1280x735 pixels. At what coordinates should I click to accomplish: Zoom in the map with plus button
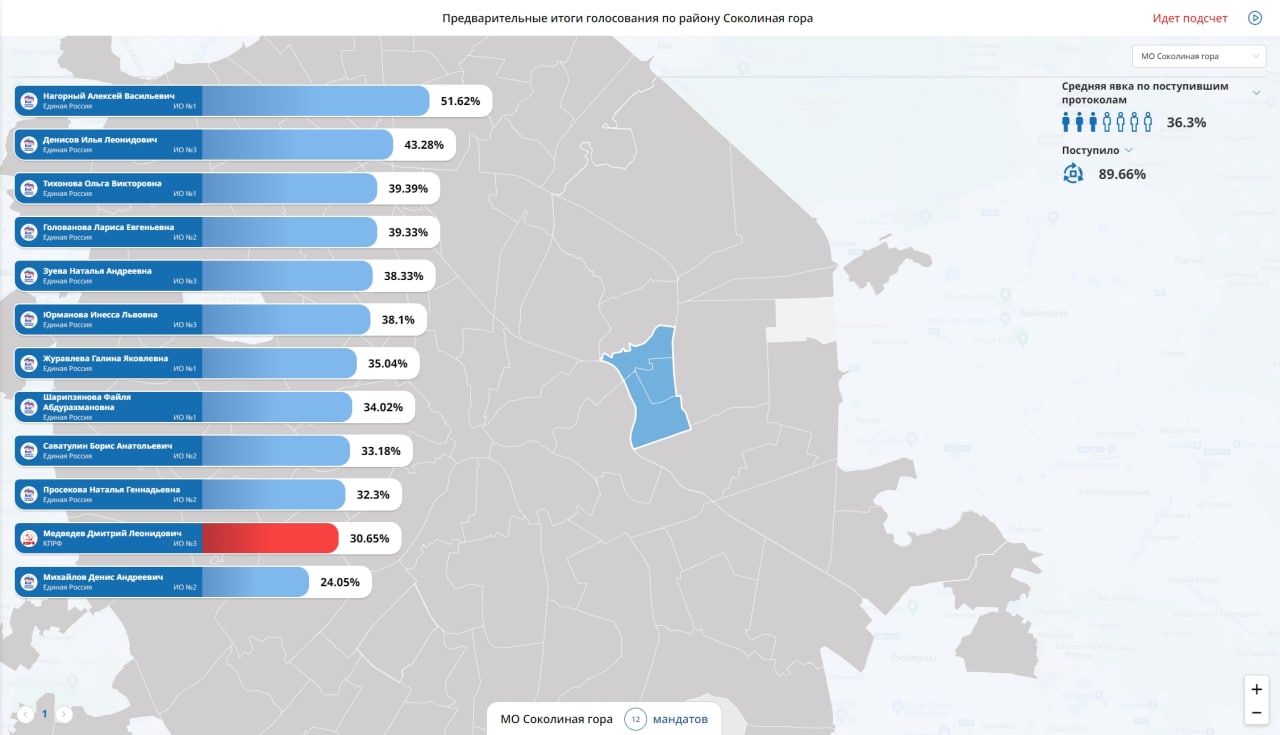1257,689
